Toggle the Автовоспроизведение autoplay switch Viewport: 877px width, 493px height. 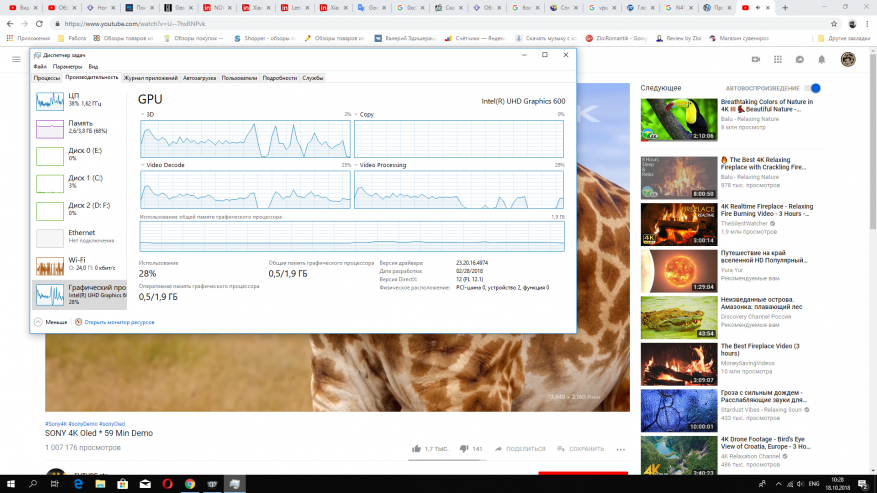click(x=813, y=88)
